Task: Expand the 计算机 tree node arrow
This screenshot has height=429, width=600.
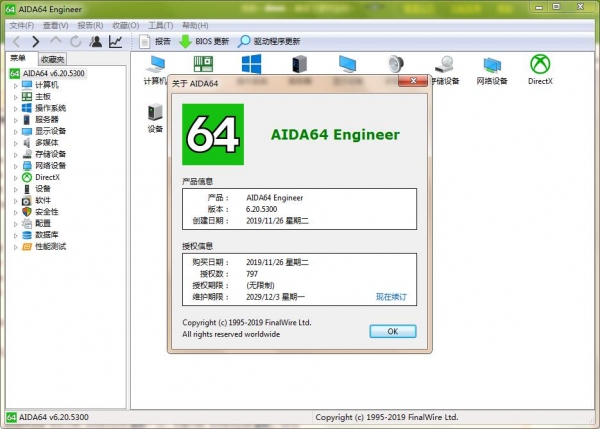Action: click(x=16, y=86)
